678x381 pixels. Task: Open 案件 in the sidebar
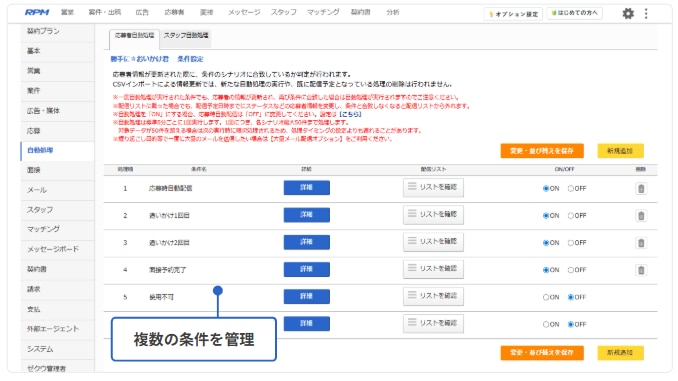tap(58, 91)
